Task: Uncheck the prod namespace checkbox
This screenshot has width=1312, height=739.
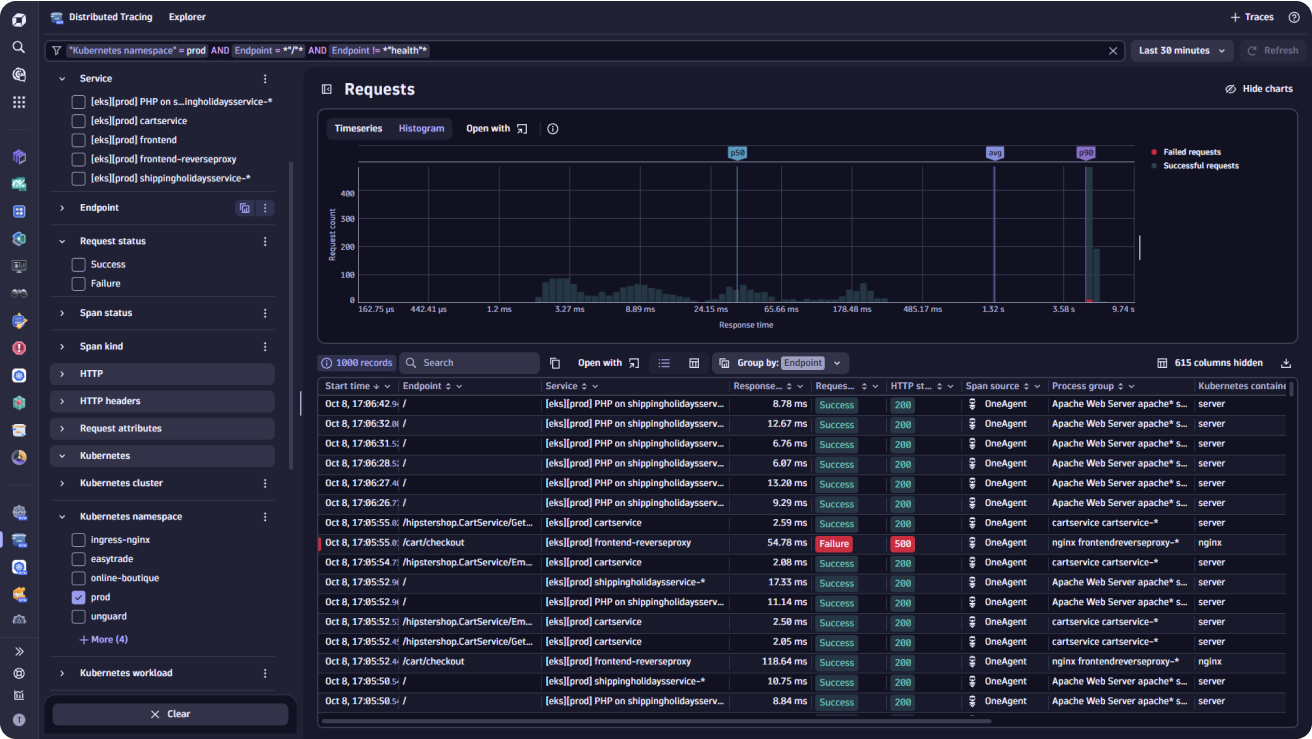Action: coord(79,597)
